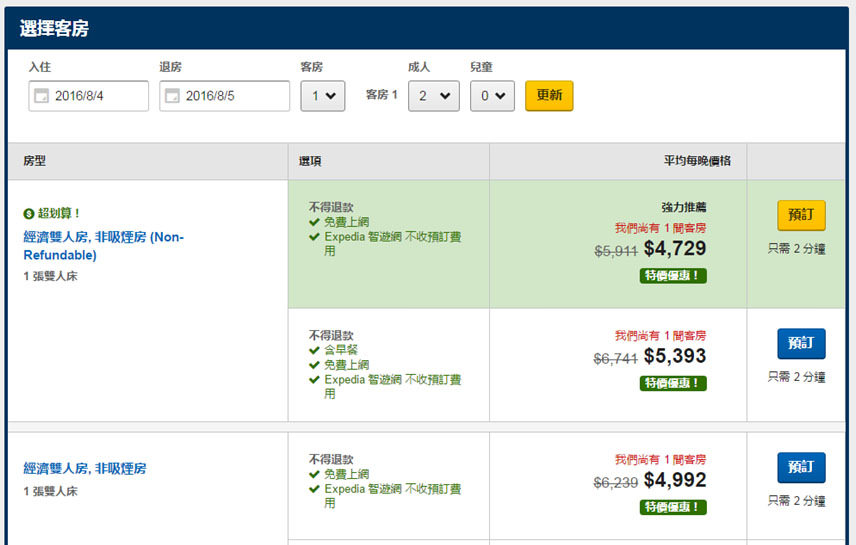856x545 pixels.
Task: Click 預訂 for the $4,992 room
Action: [801, 467]
